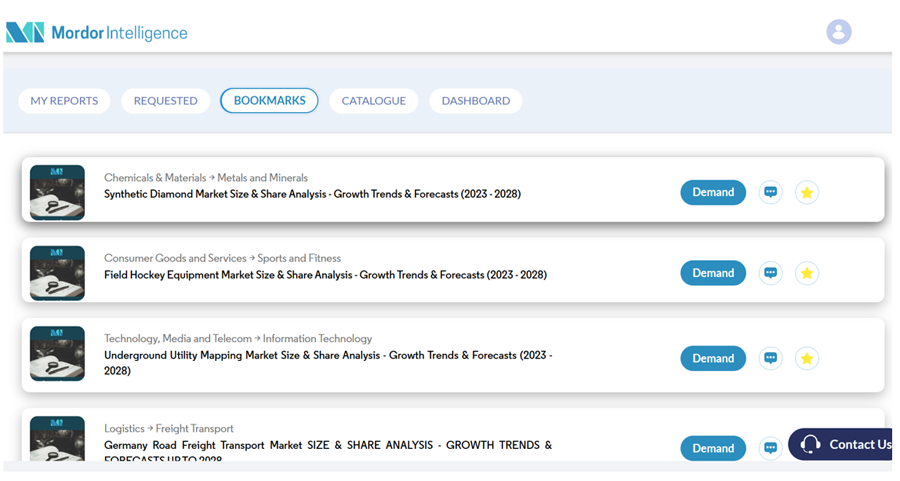The image size is (900, 481).
Task: Open chat icon for Underground Utility Mapping report
Action: (x=770, y=358)
